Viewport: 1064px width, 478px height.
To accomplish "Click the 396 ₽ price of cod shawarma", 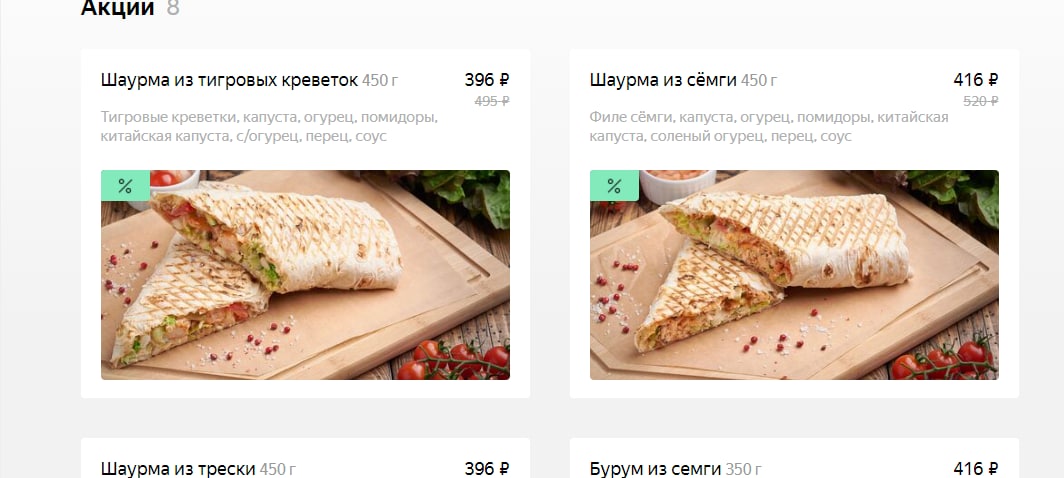I will [x=487, y=468].
